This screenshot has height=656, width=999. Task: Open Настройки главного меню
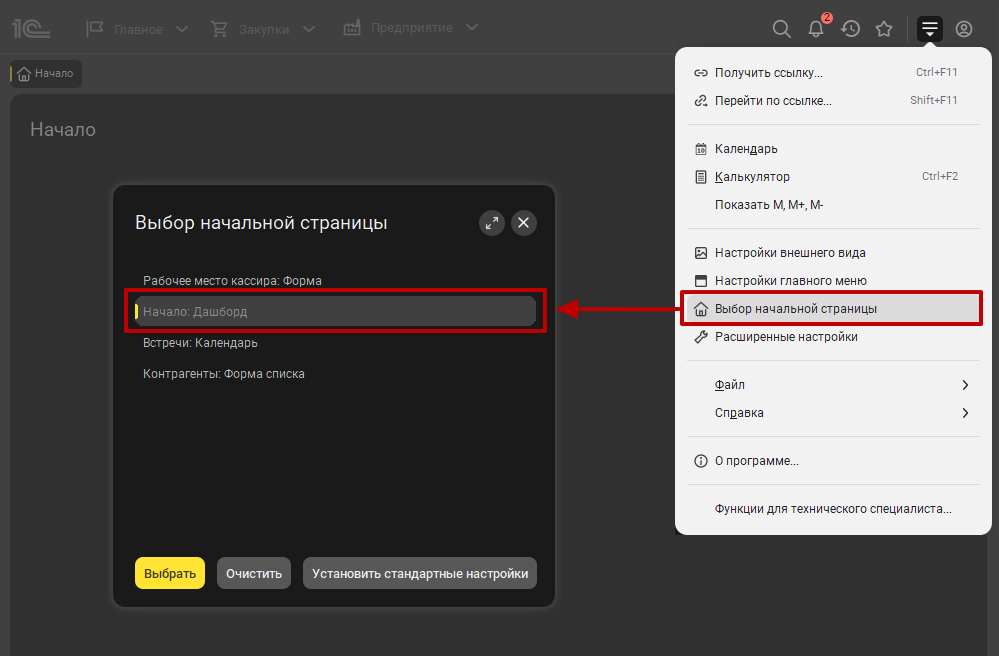pyautogui.click(x=833, y=281)
